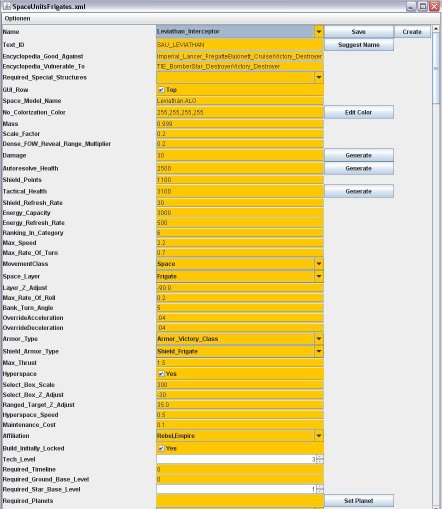Screen dimensions: 442x509
Task: Click the Save button
Action: tap(359, 32)
